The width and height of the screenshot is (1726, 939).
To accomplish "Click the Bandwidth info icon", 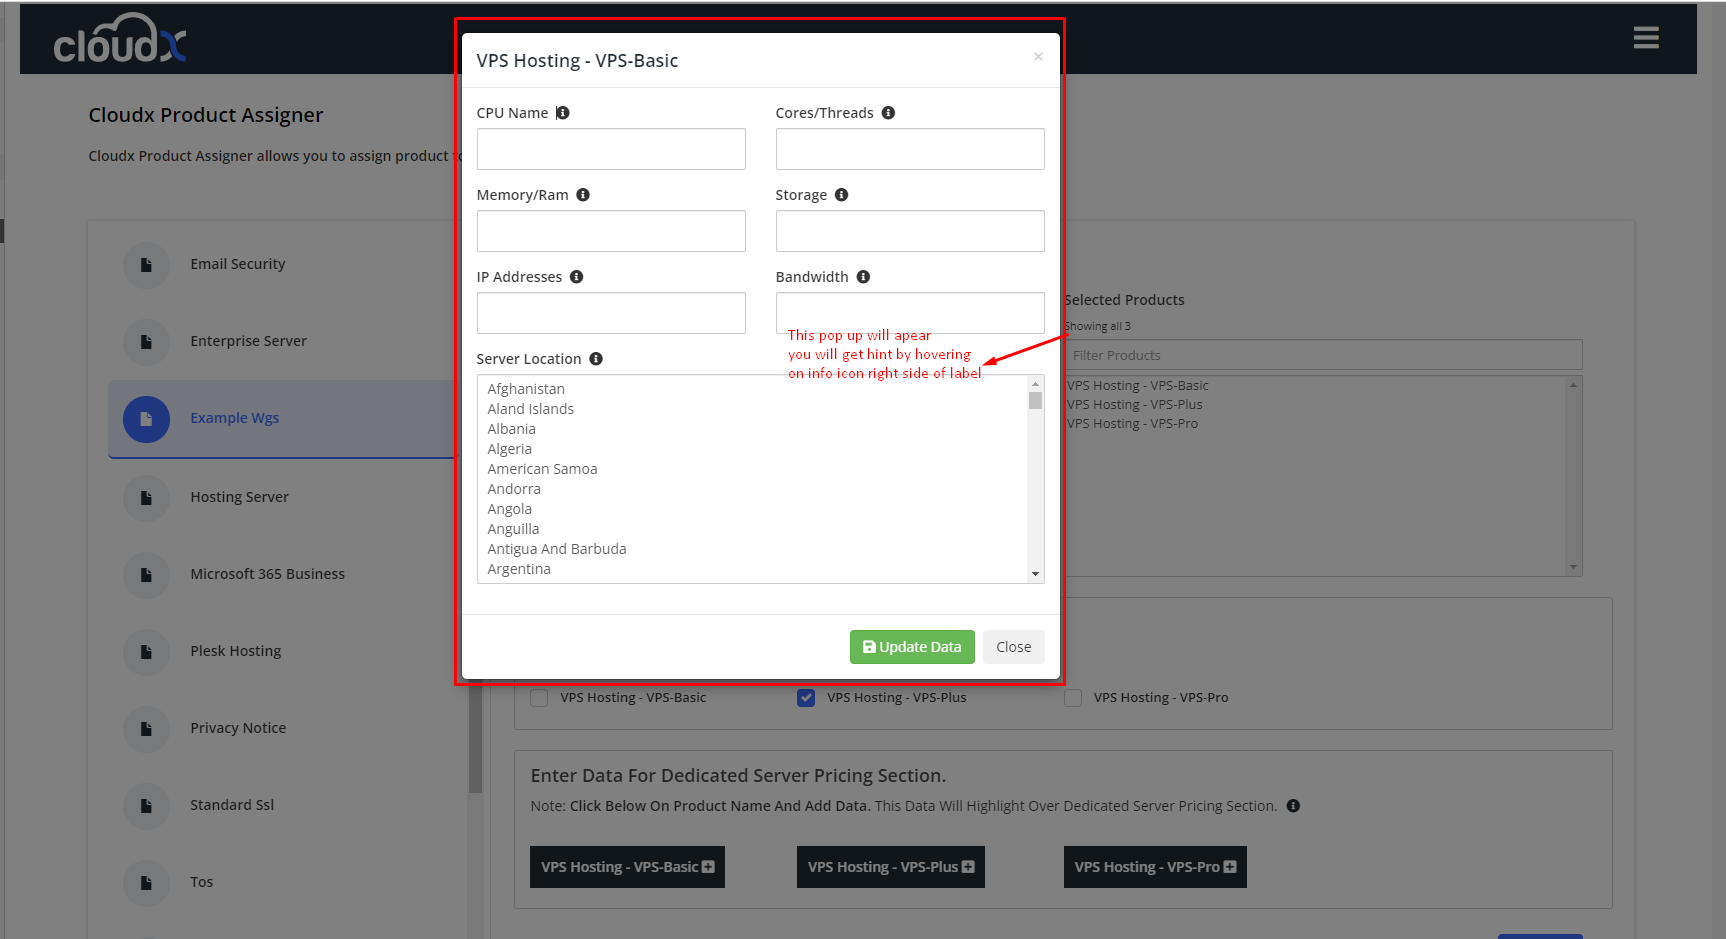I will coord(863,277).
